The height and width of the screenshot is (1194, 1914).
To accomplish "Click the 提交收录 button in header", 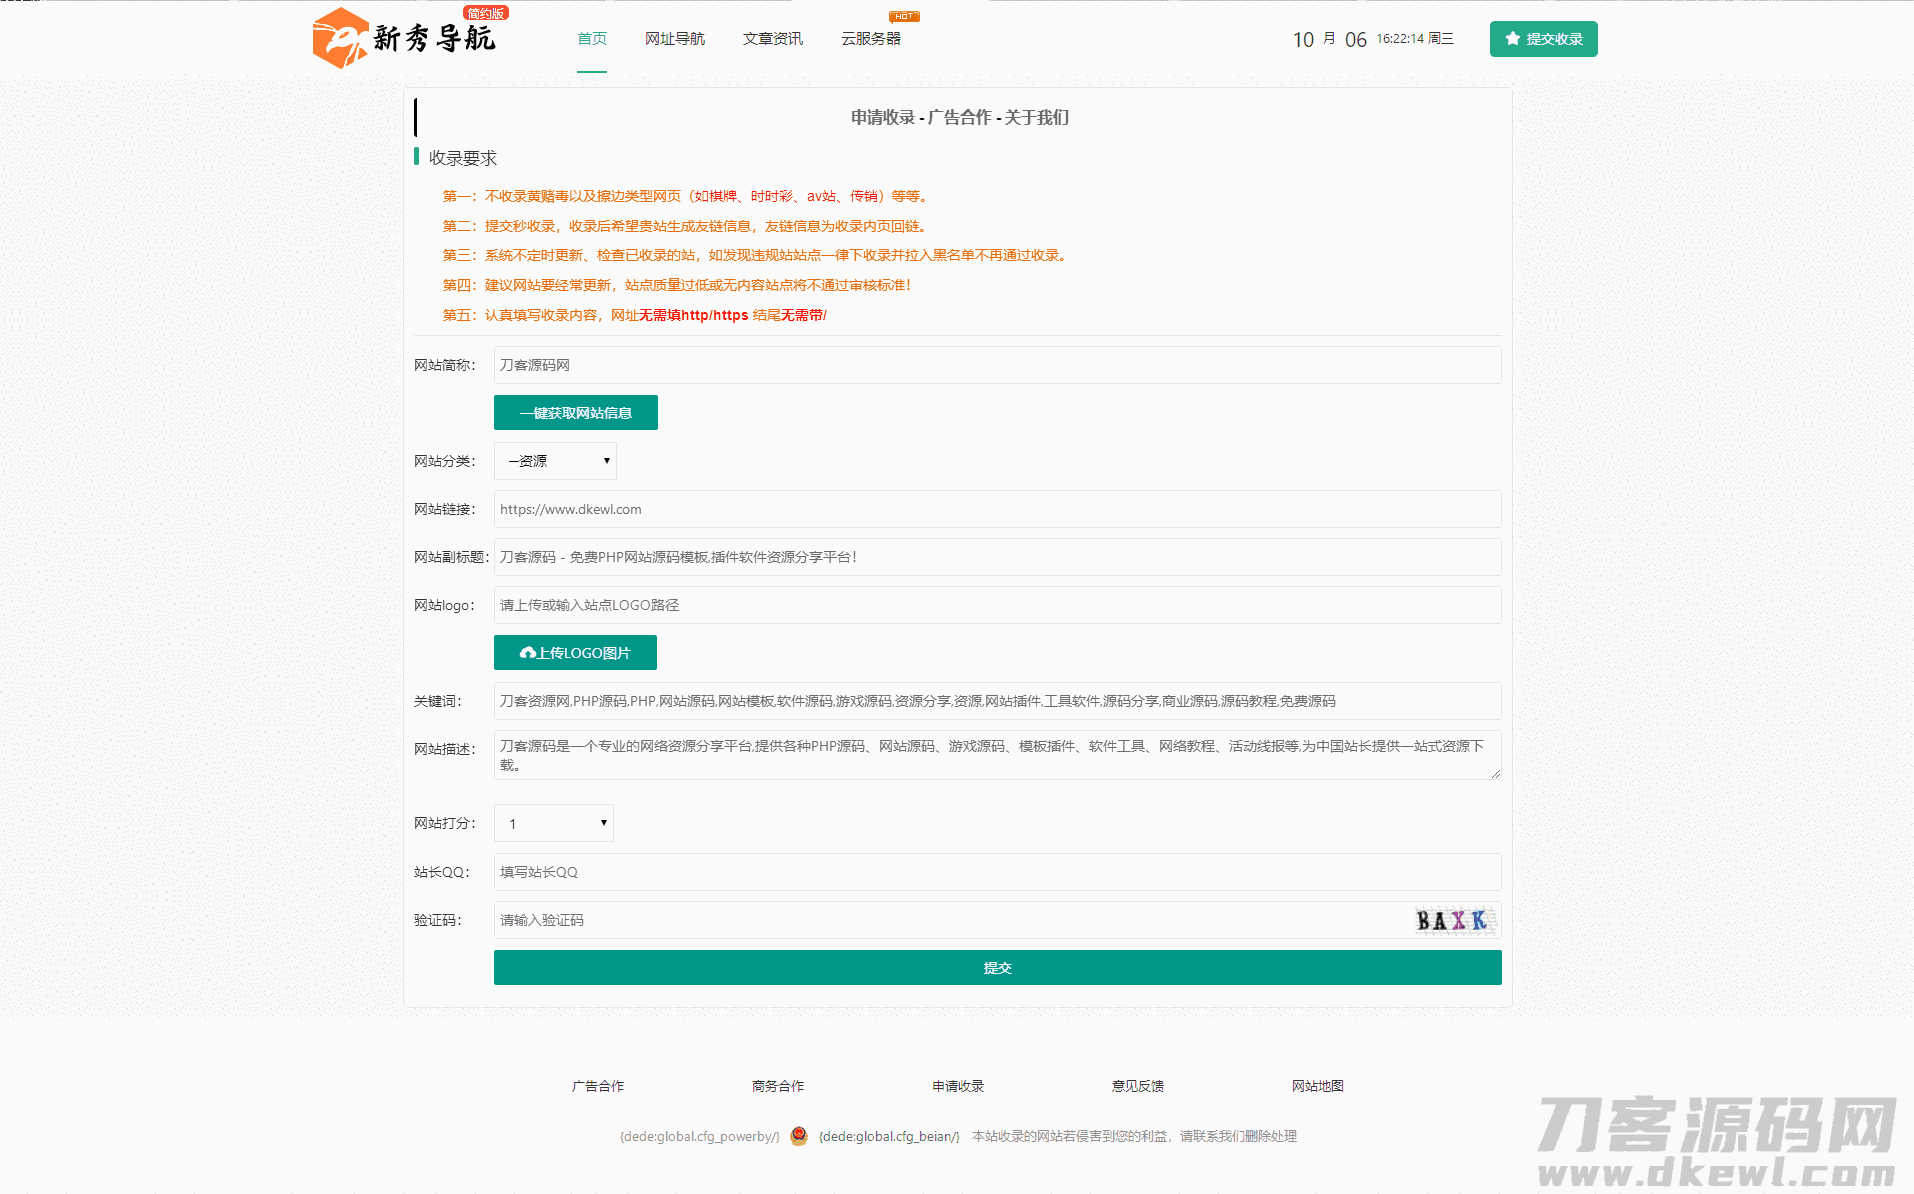I will (x=1544, y=39).
